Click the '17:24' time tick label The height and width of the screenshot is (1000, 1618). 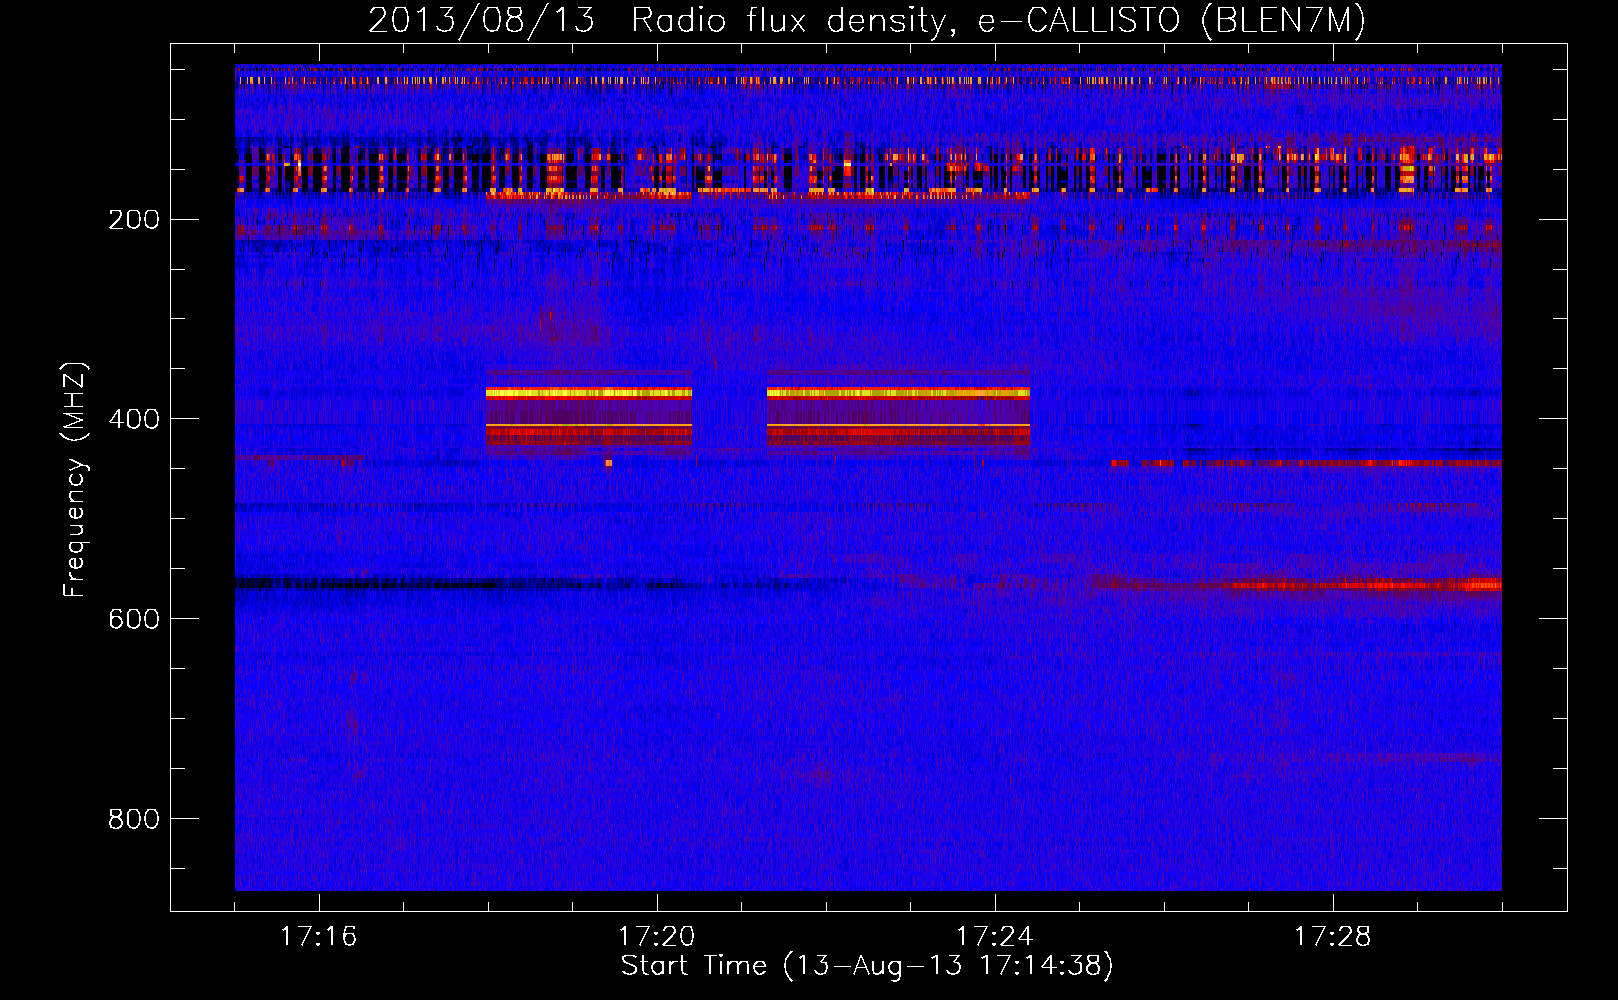click(x=994, y=937)
